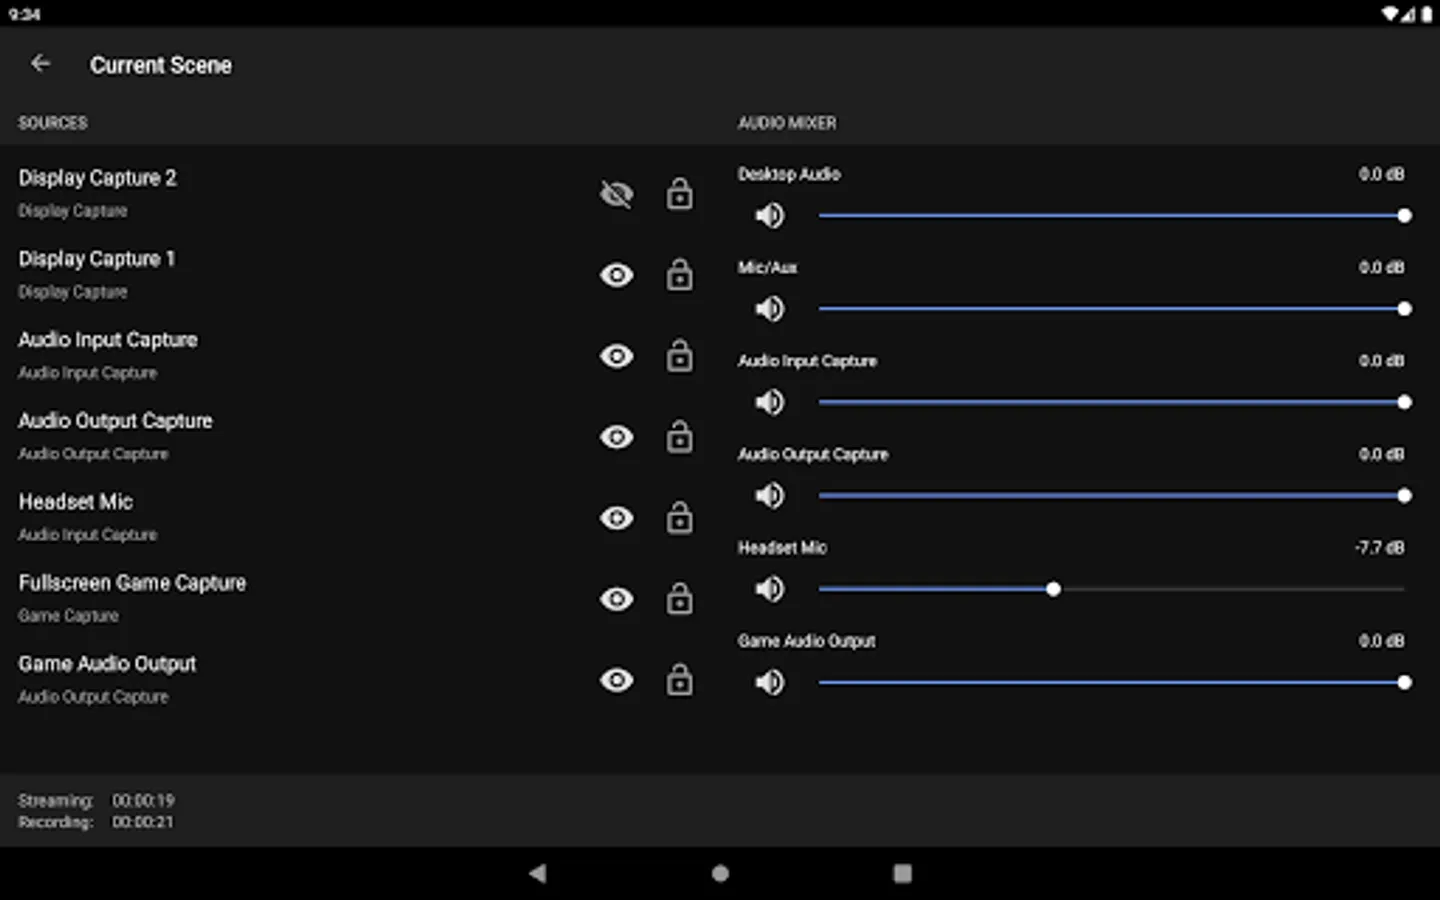1440x900 pixels.
Task: Mute Game Audio Output in the mixer
Action: point(769,682)
